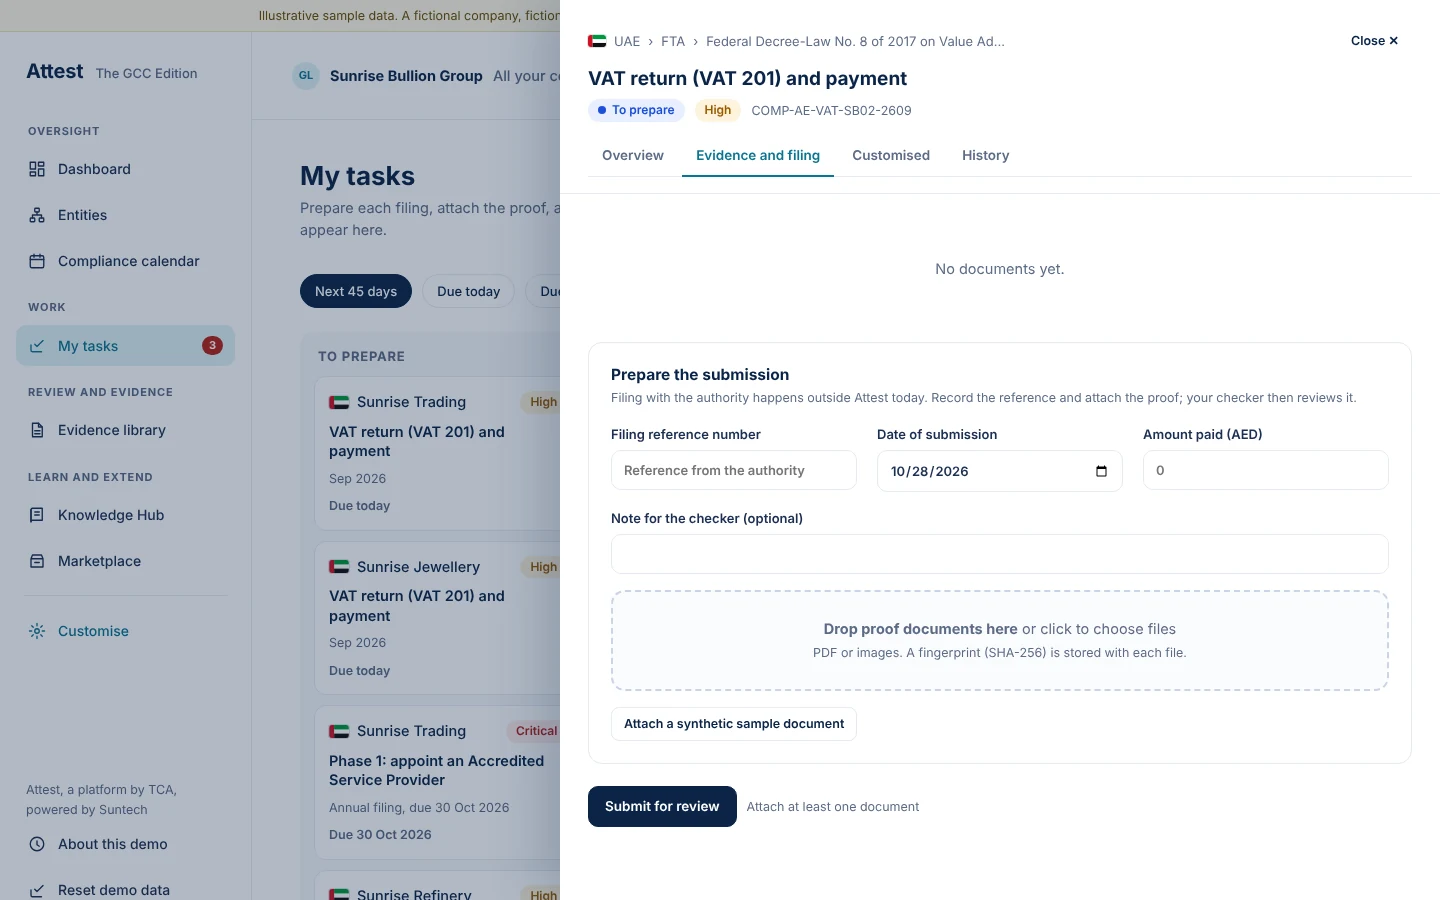Open the Customised tab
The height and width of the screenshot is (900, 1440).
(891, 155)
